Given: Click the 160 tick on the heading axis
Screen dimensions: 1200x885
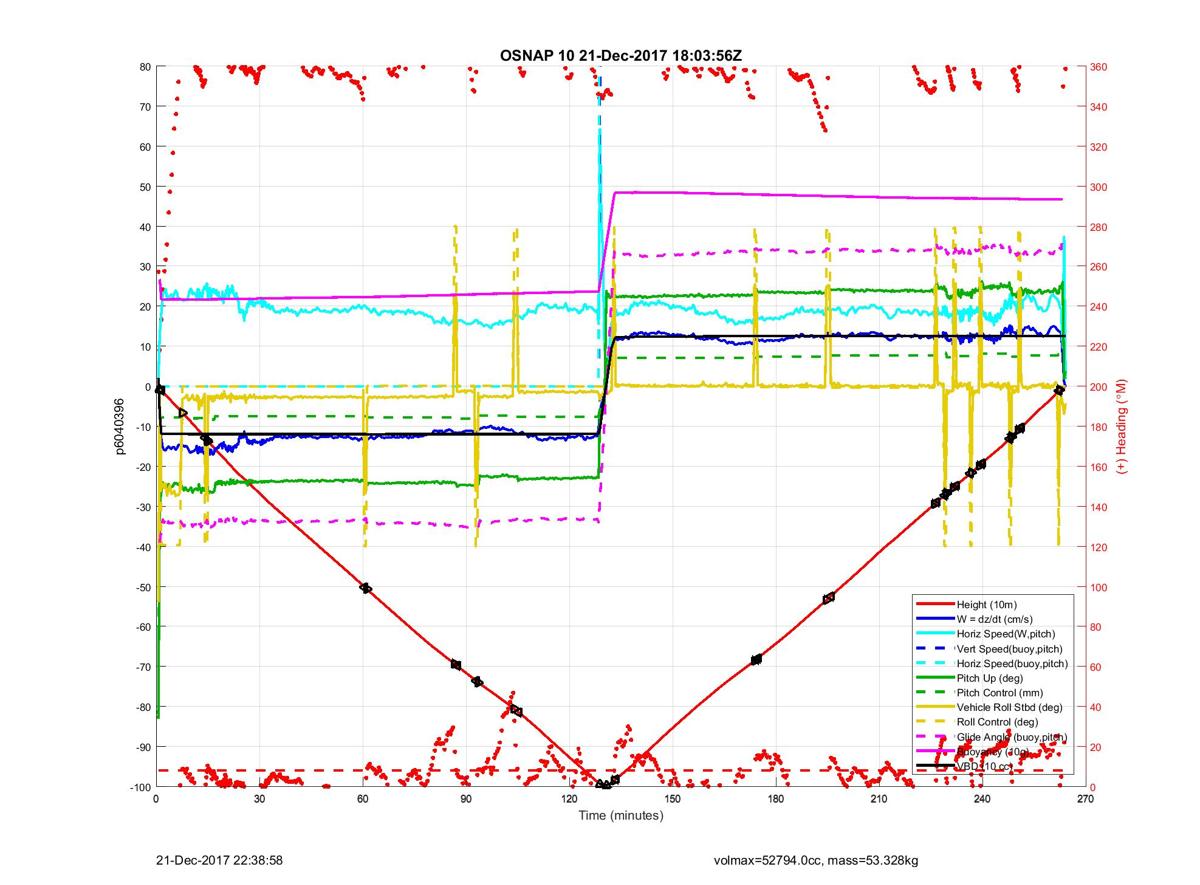Looking at the screenshot, I should point(1099,467).
